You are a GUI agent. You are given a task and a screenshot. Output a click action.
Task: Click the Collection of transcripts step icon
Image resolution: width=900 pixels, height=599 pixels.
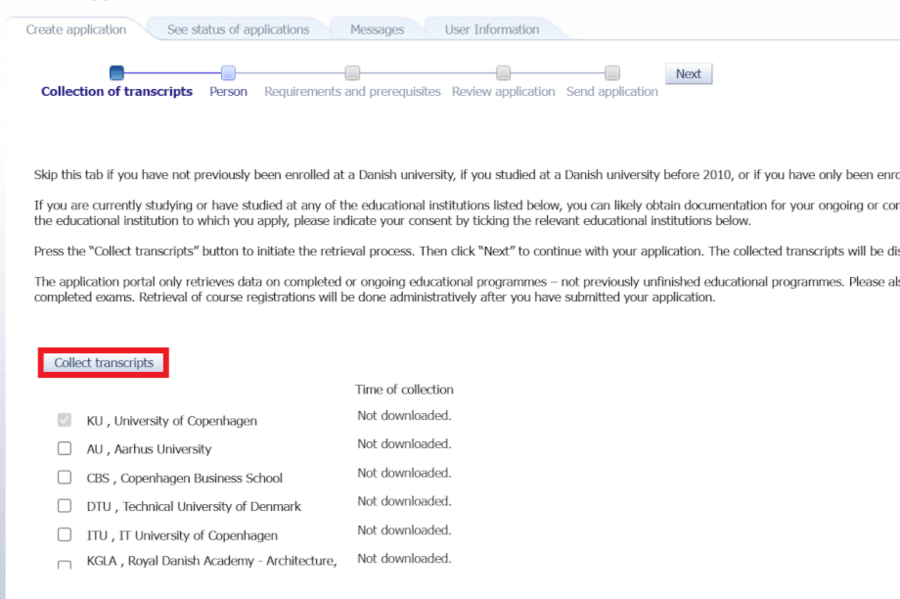point(117,73)
